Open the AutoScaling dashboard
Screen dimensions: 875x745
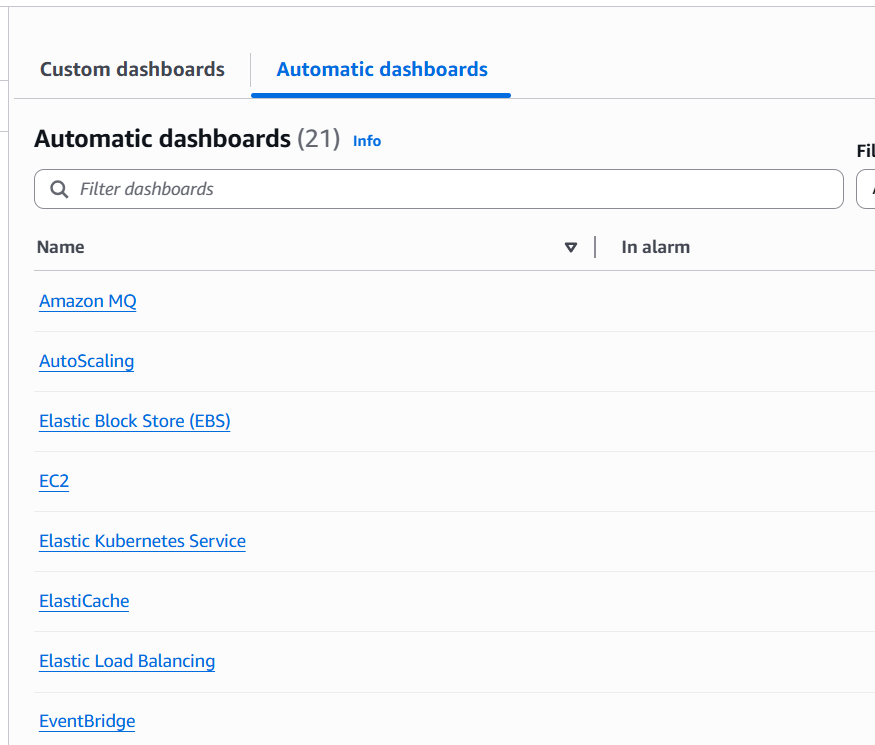pos(86,361)
